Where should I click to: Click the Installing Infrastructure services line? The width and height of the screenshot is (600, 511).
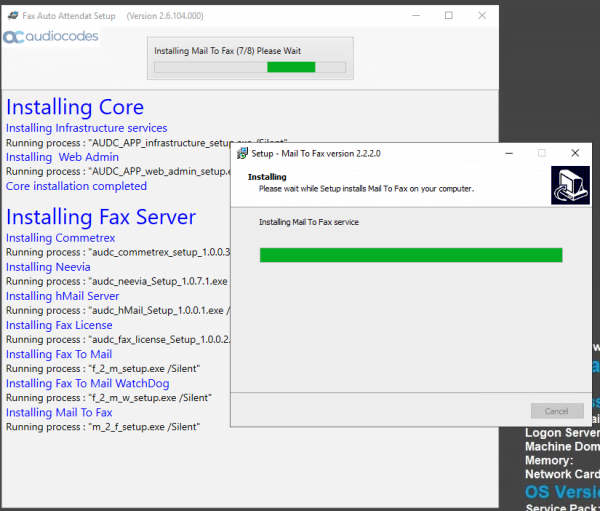[x=86, y=128]
